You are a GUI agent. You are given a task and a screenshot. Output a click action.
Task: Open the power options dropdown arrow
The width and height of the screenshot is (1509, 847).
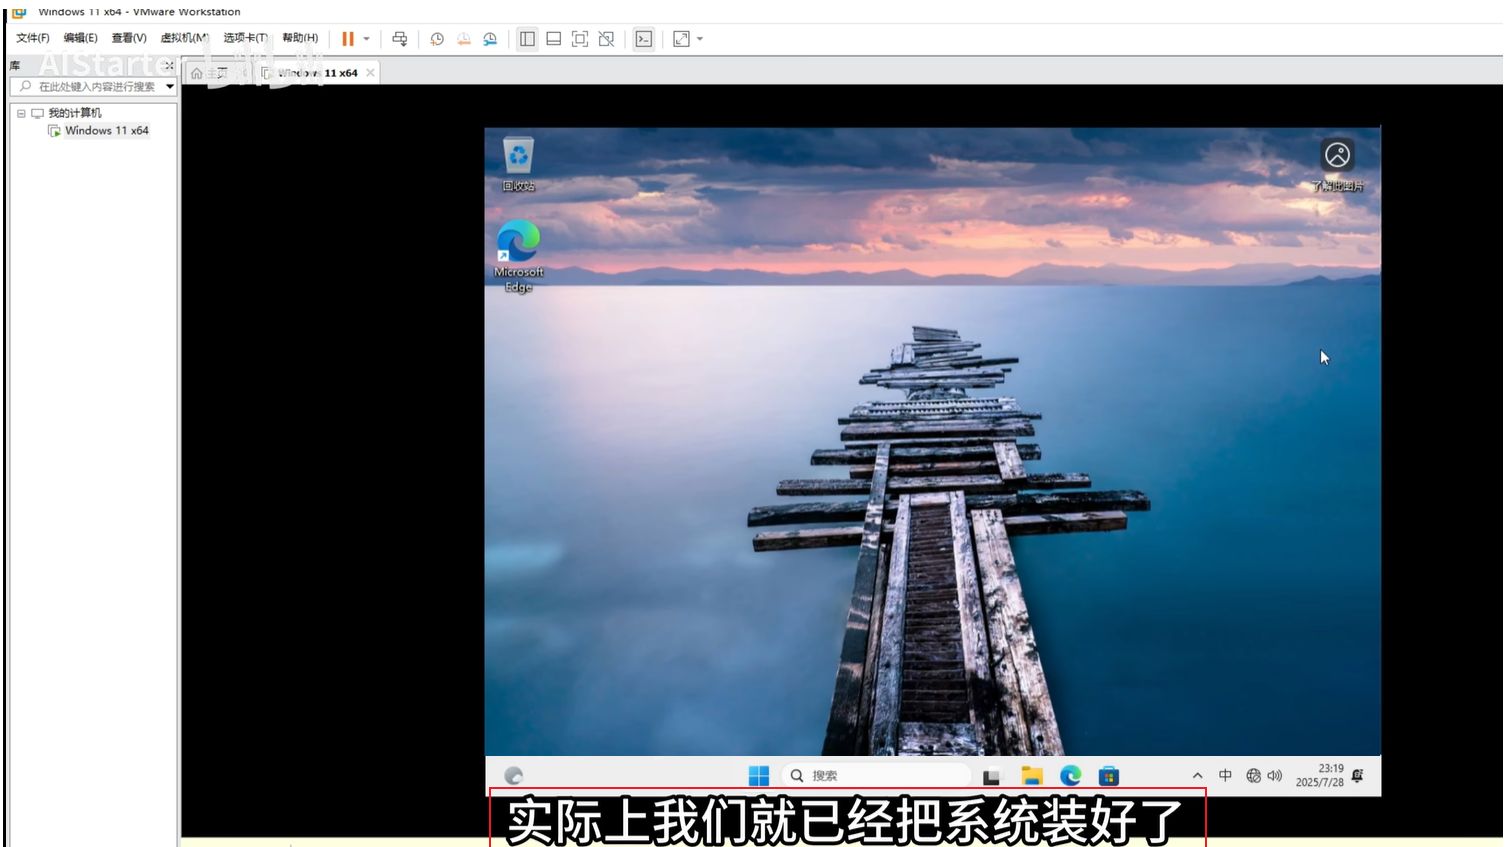coord(367,39)
